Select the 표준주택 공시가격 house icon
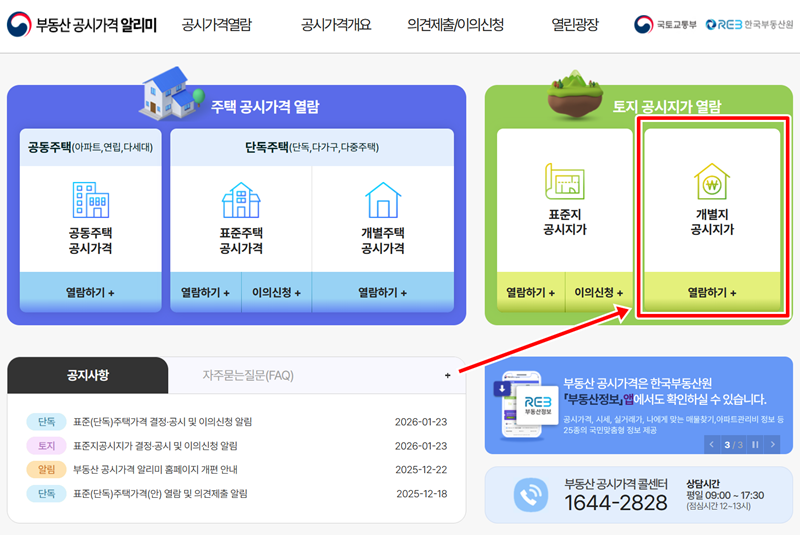Viewport: 800px width, 535px height. 241,200
